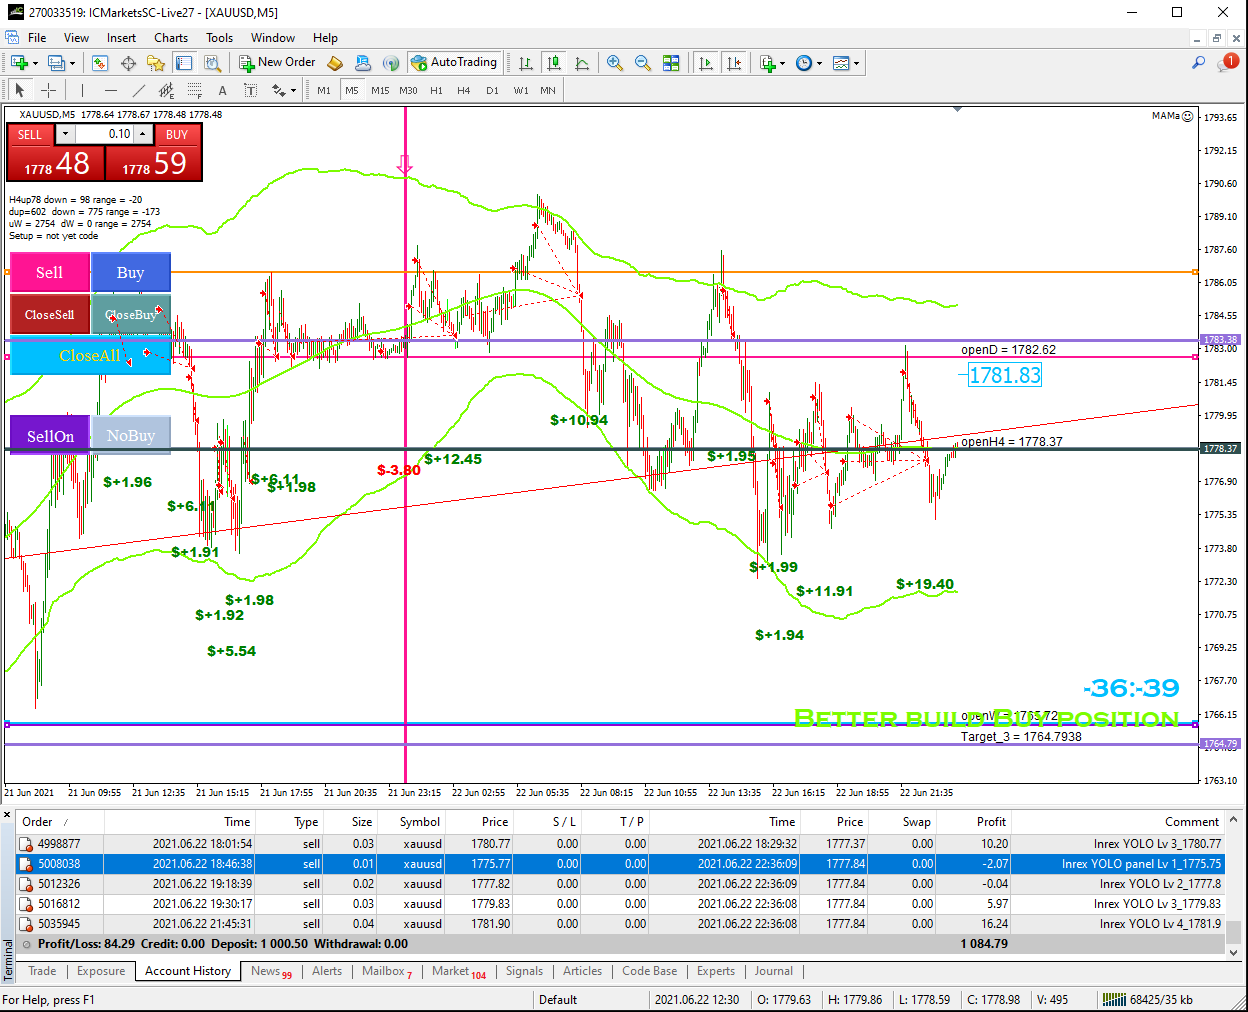Click the purple SellOn button
The height and width of the screenshot is (1012, 1248).
point(50,436)
